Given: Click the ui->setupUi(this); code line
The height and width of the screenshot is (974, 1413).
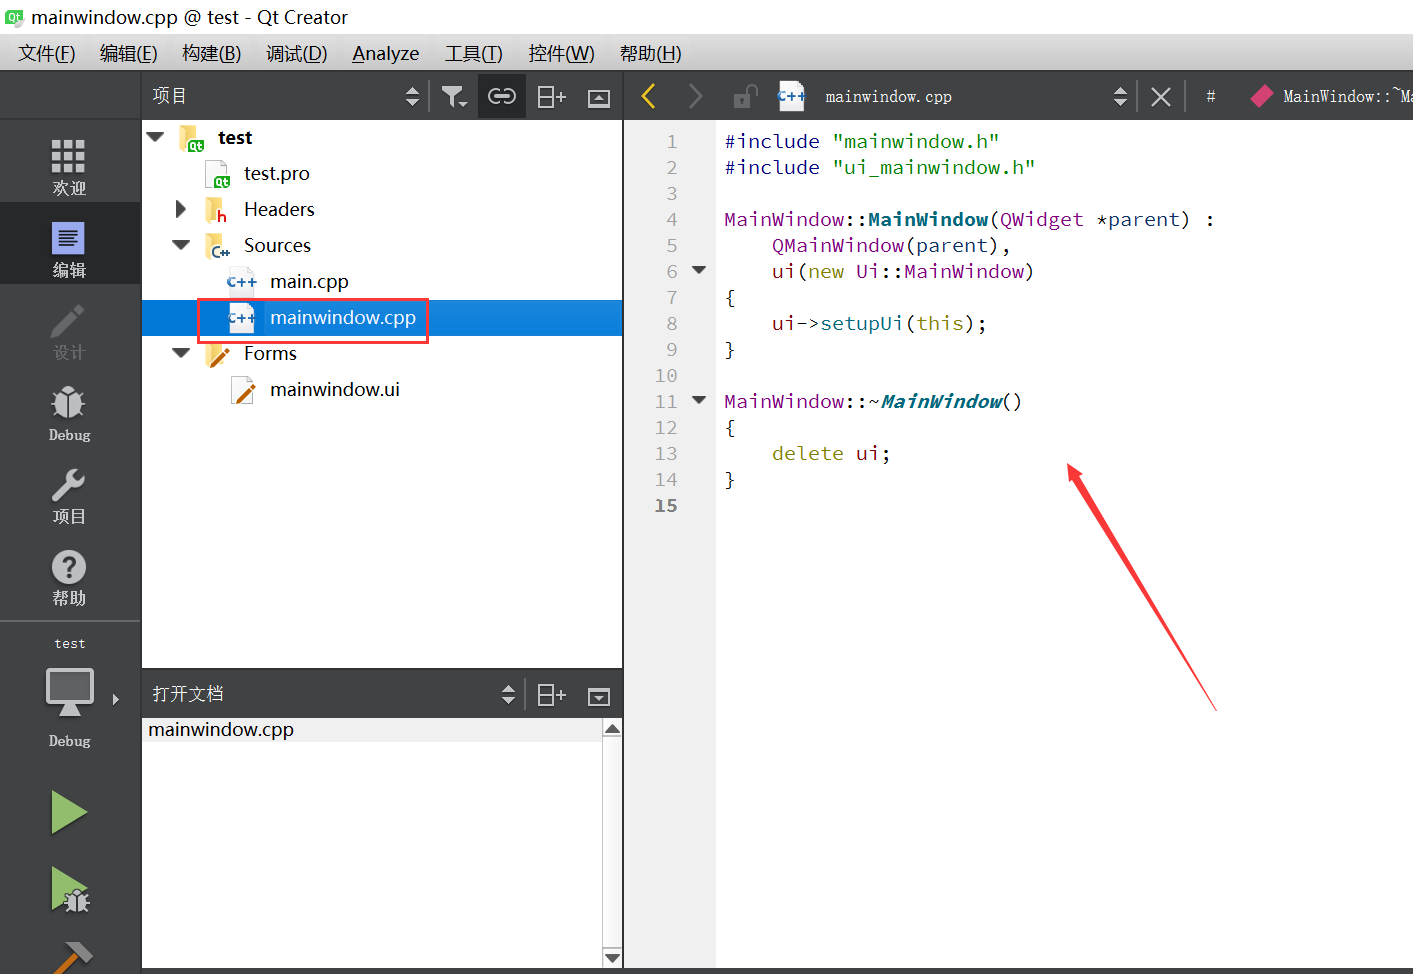Looking at the screenshot, I should point(879,324).
